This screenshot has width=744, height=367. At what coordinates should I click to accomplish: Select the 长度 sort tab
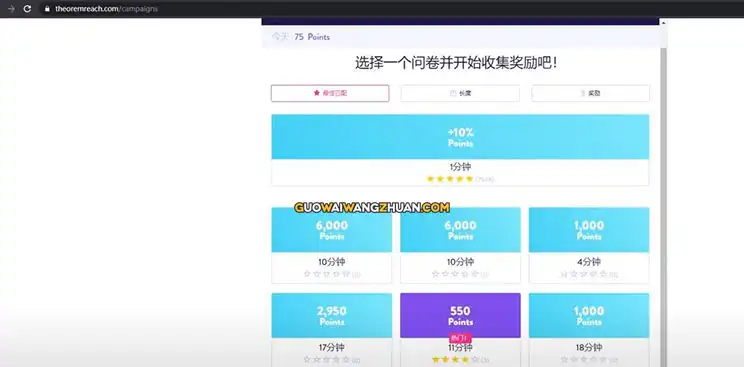(x=460, y=93)
